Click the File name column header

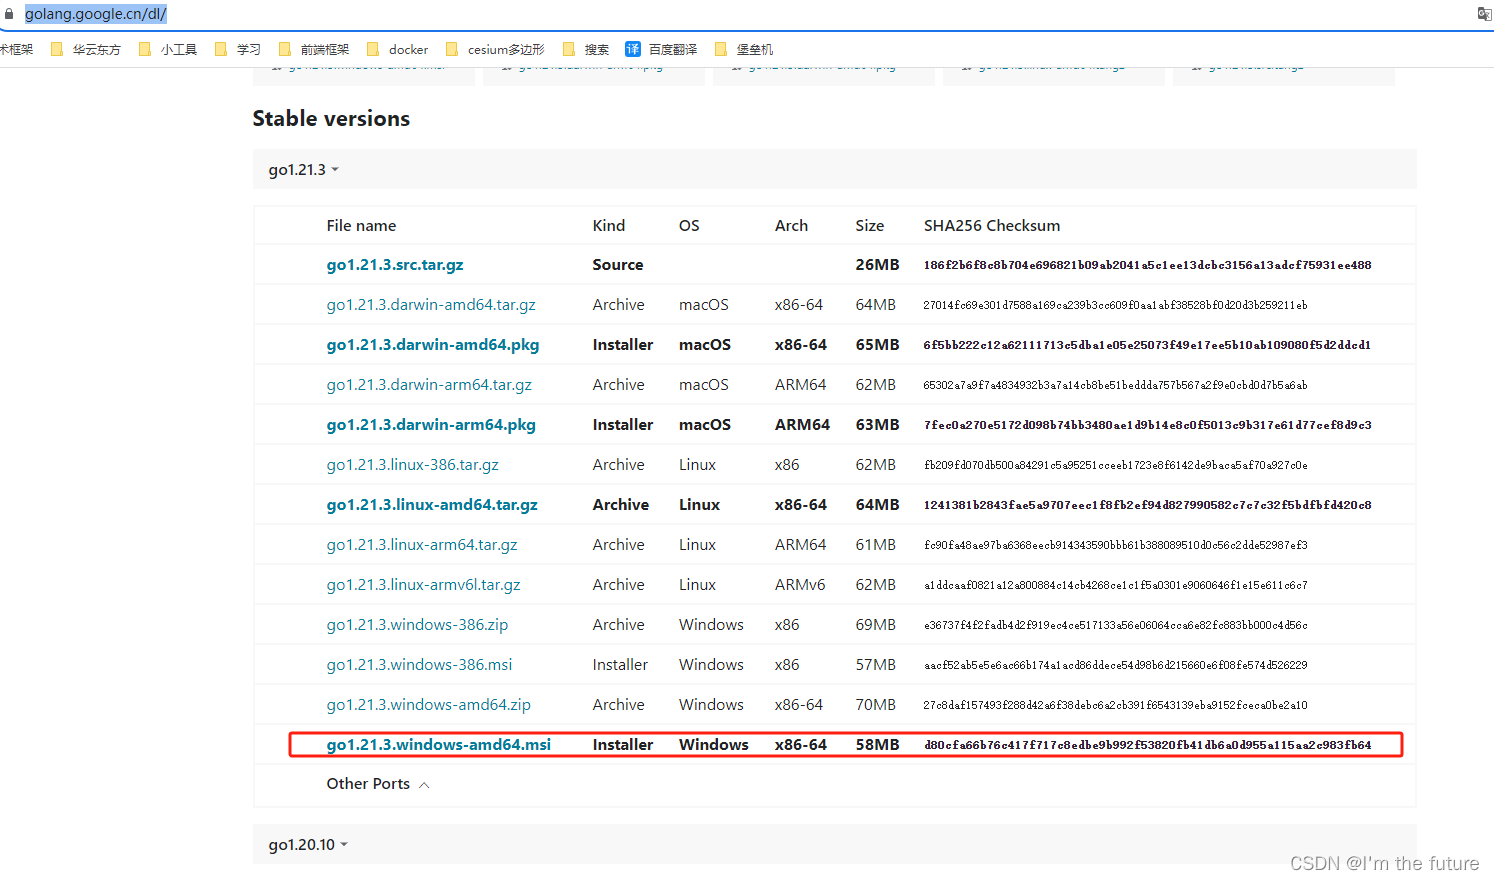click(x=361, y=226)
